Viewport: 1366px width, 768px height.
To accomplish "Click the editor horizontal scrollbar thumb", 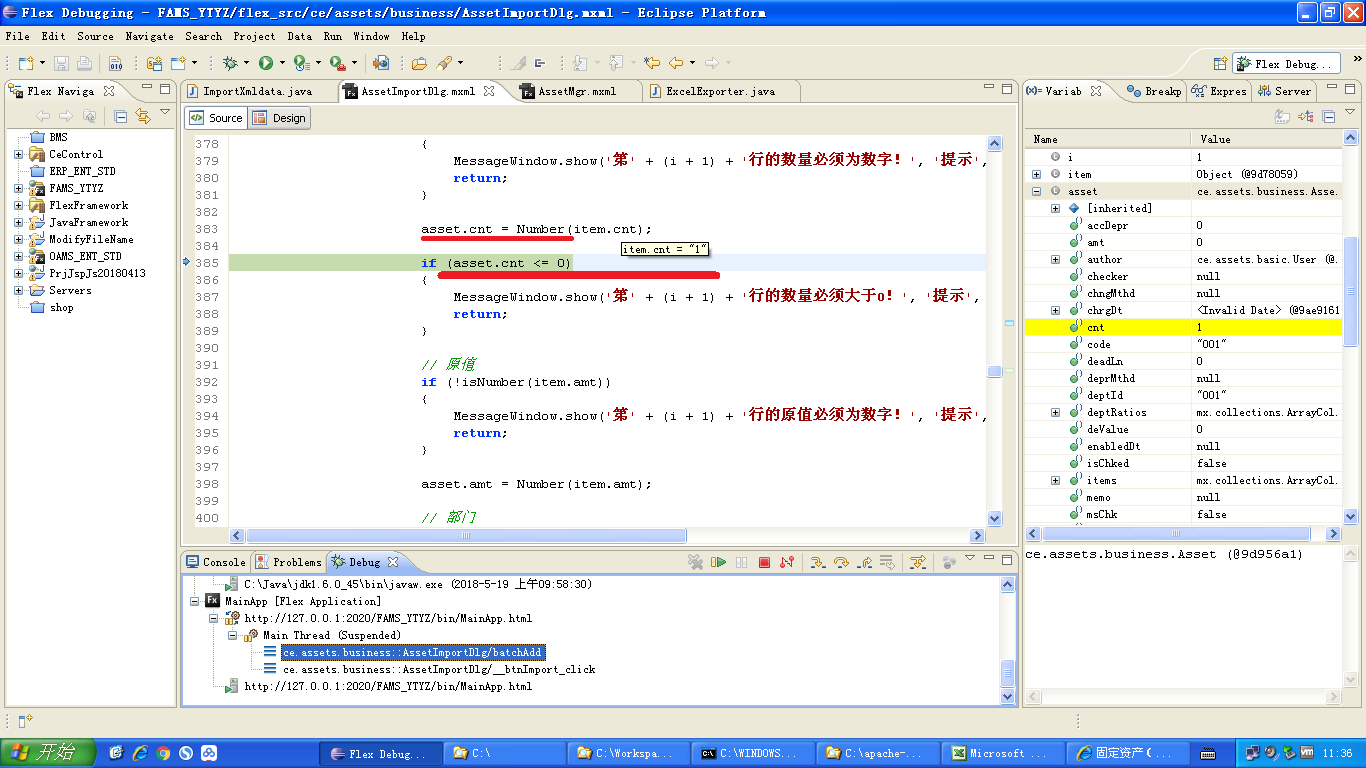I will pos(465,535).
